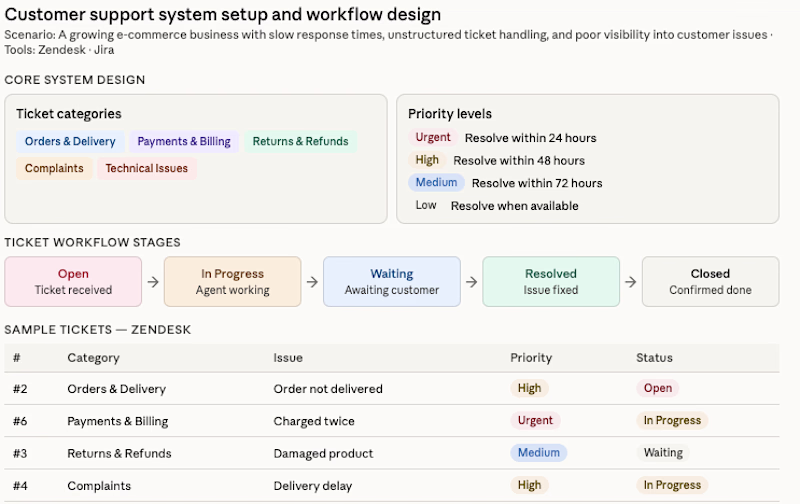Click the Technical Issues category tag

pos(146,169)
